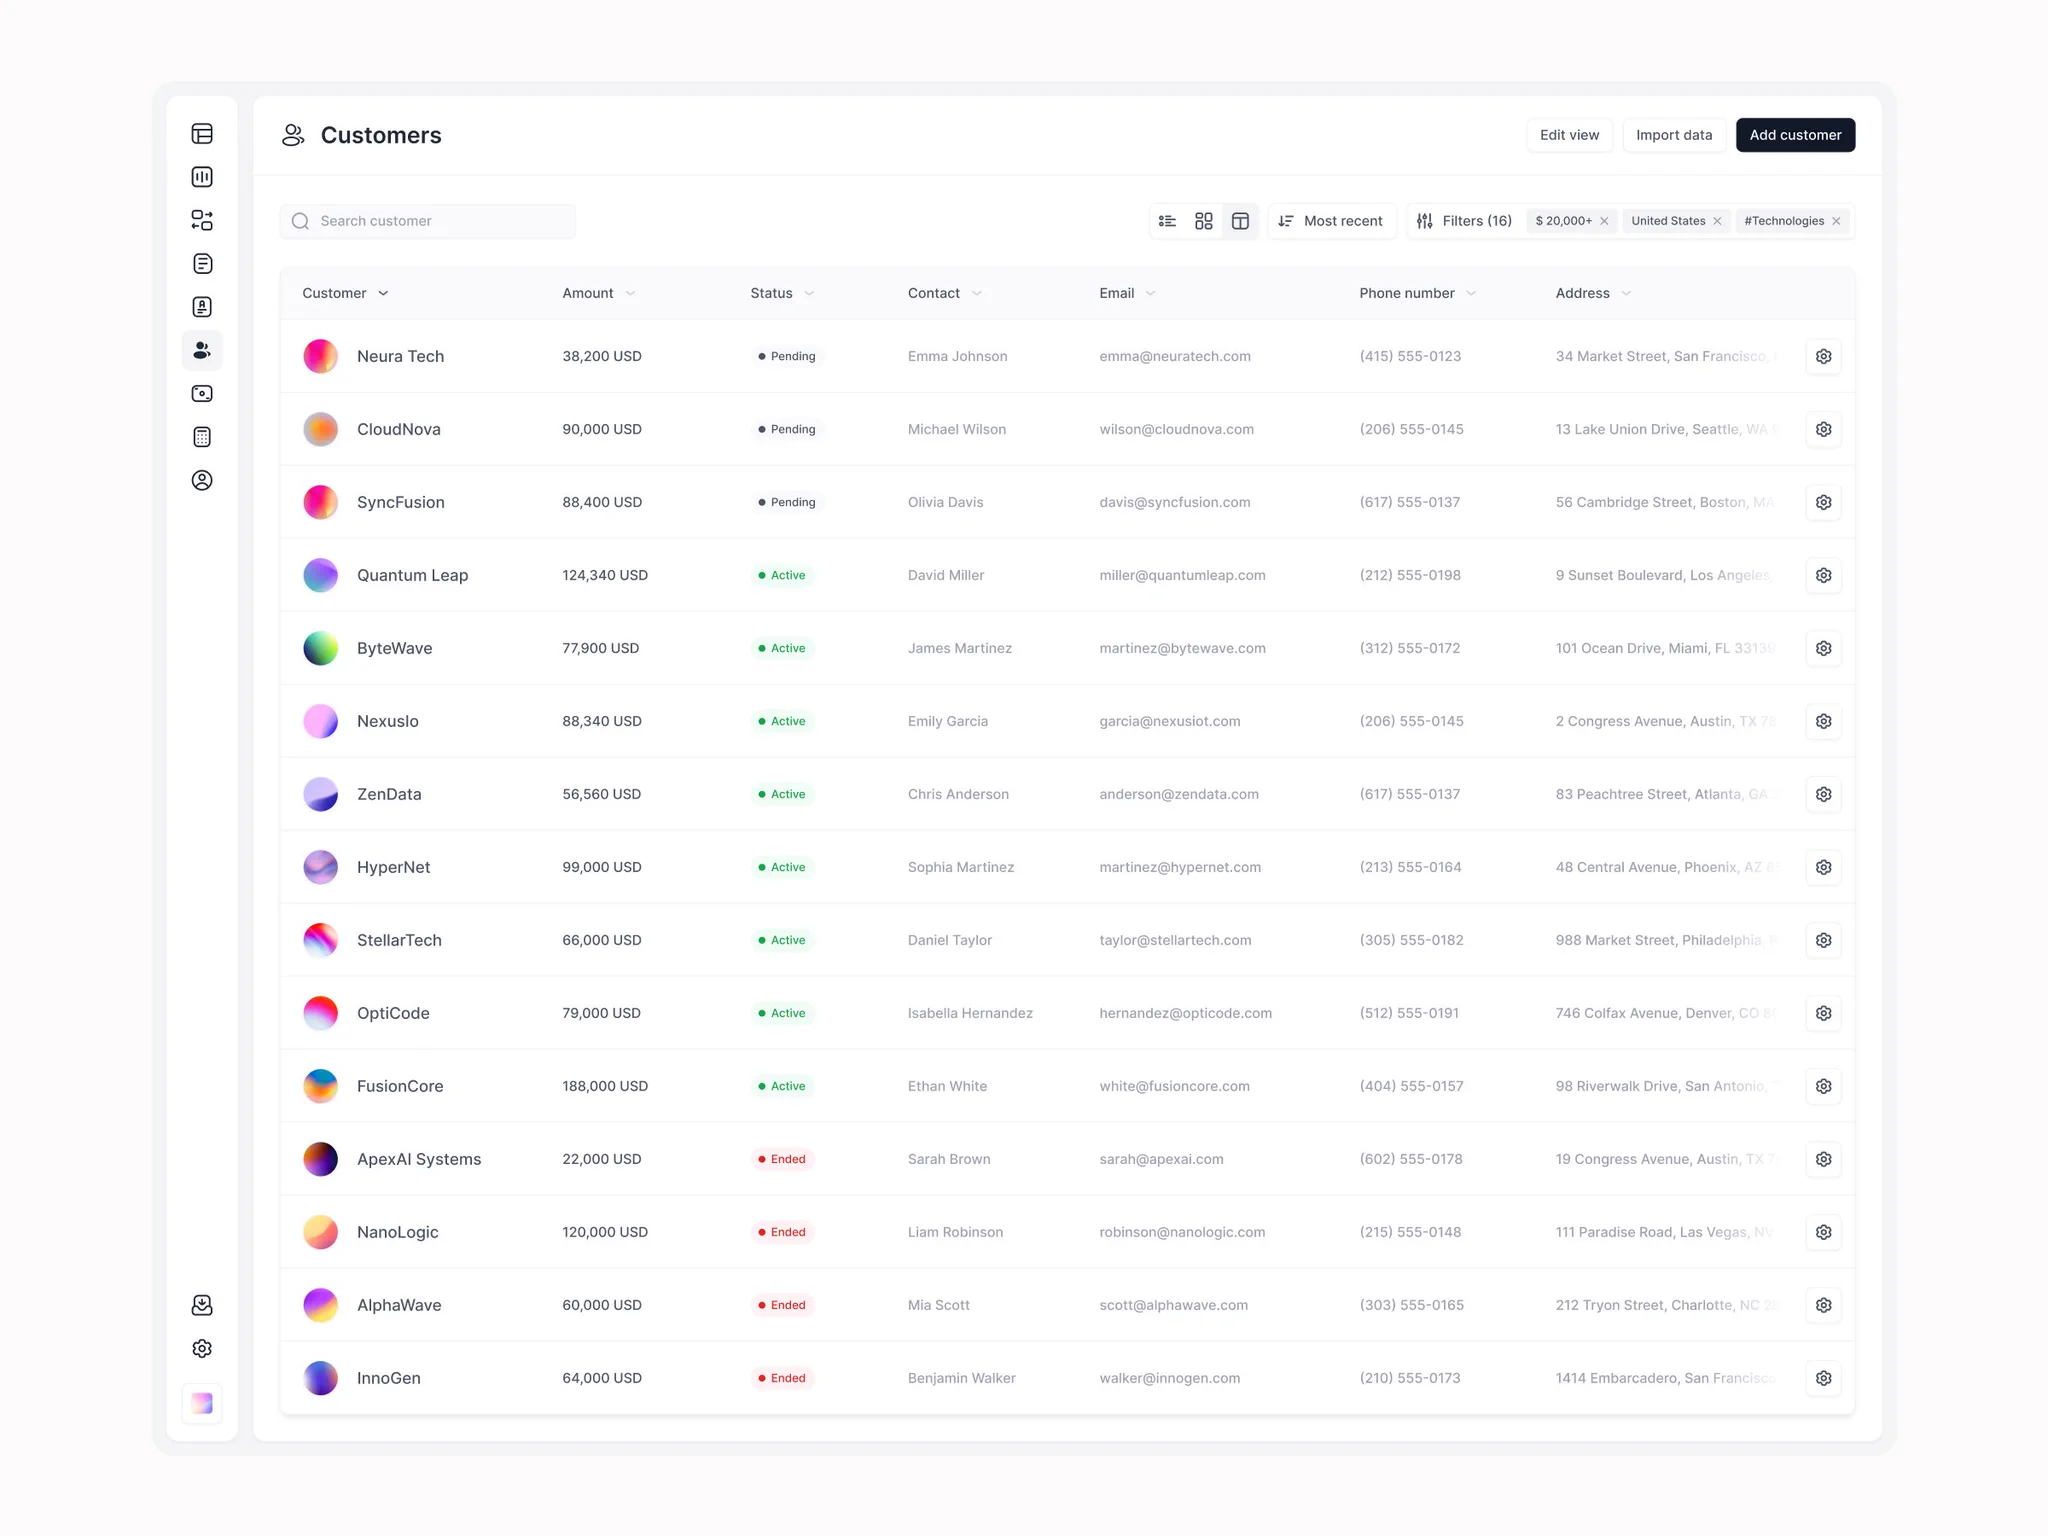Screen dimensions: 2048x1536
Task: Sort by the Customer column header
Action: [x=345, y=293]
